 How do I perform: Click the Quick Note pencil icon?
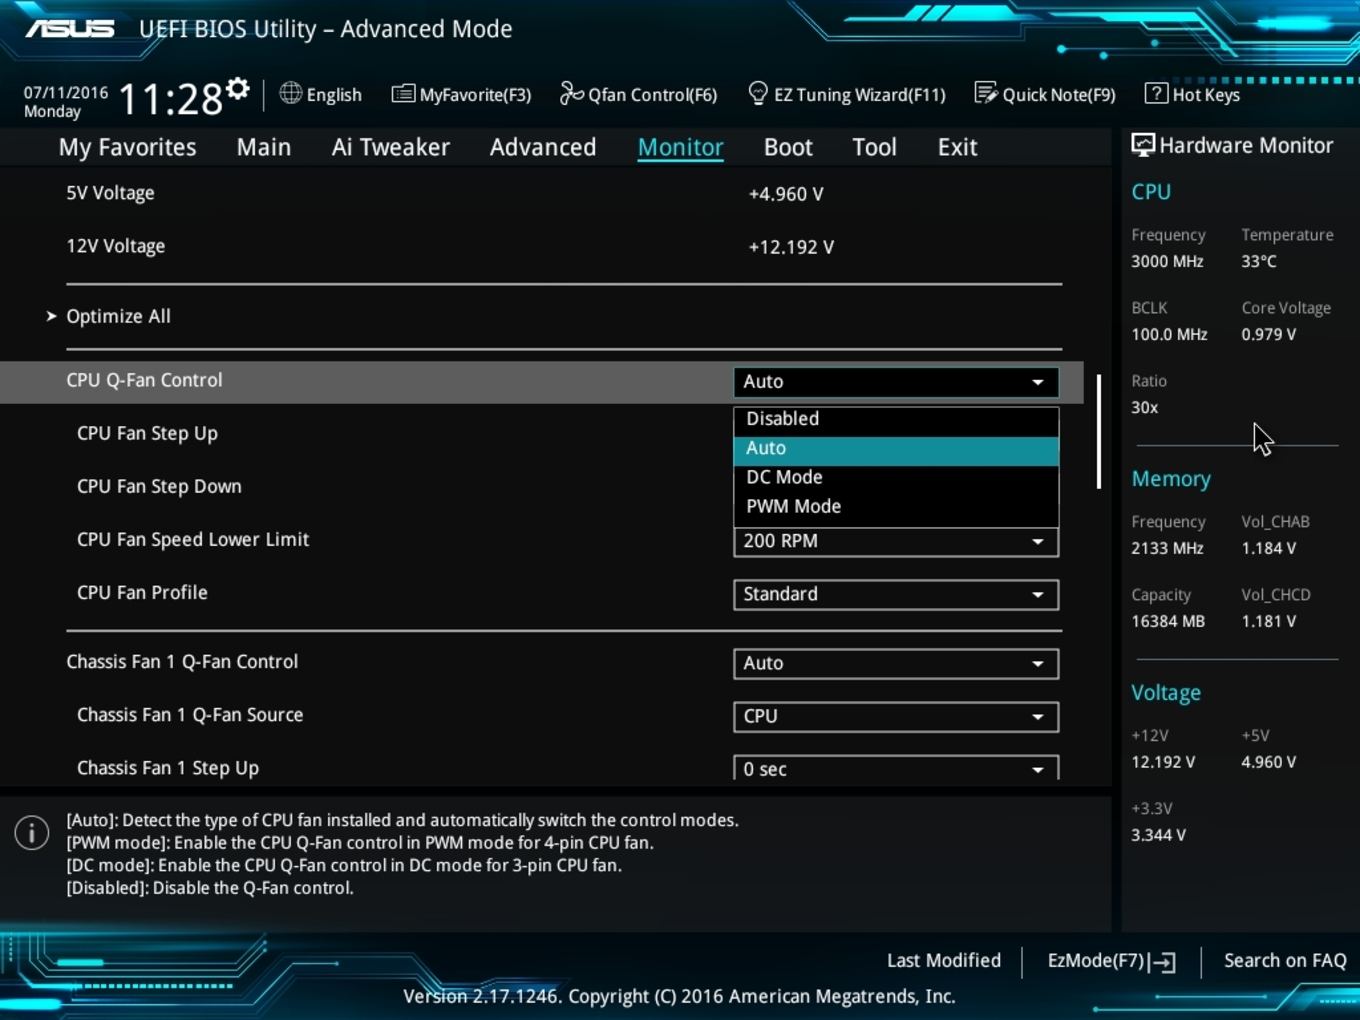pos(985,93)
